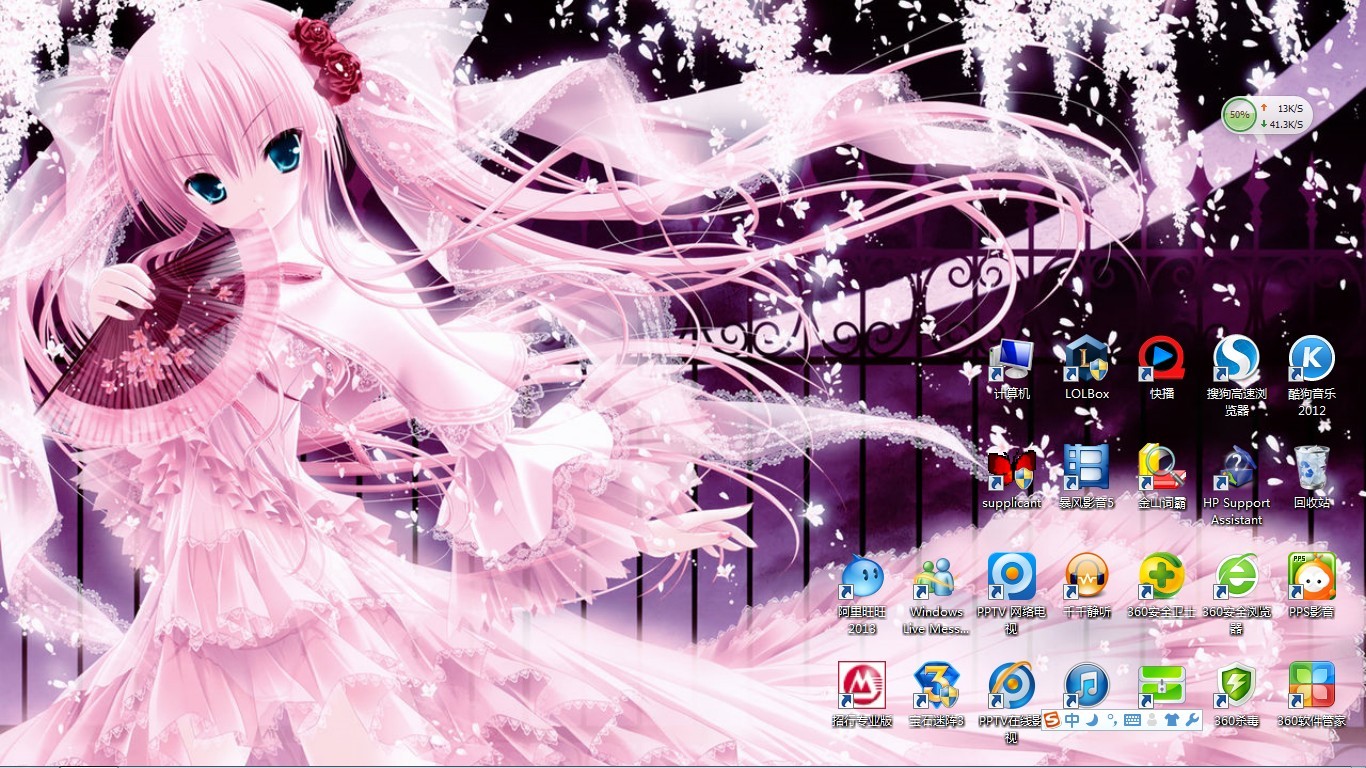This screenshot has height=768, width=1366.
Task: Launch 金山词霸 dictionary shortcut
Action: (x=1161, y=478)
